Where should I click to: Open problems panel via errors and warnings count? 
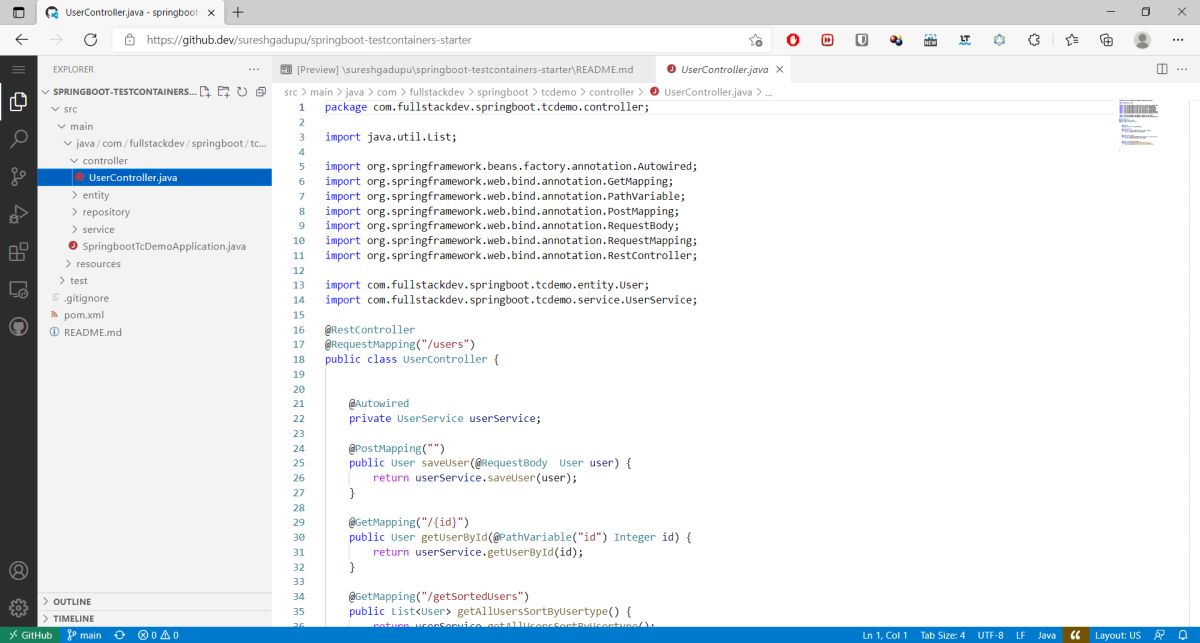[x=158, y=635]
